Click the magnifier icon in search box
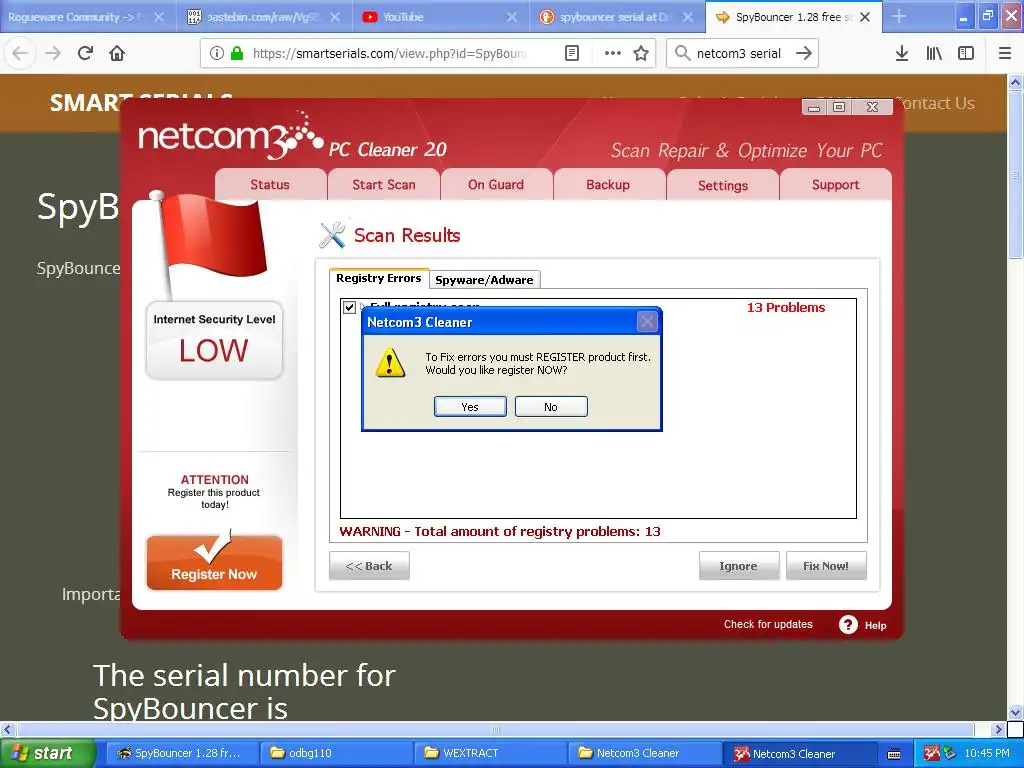 click(682, 53)
